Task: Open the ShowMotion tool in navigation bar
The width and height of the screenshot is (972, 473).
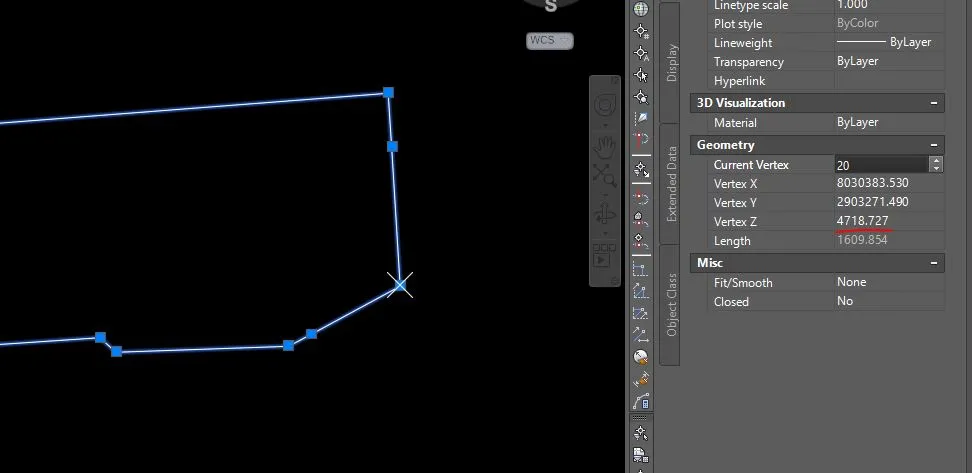Action: pos(603,256)
